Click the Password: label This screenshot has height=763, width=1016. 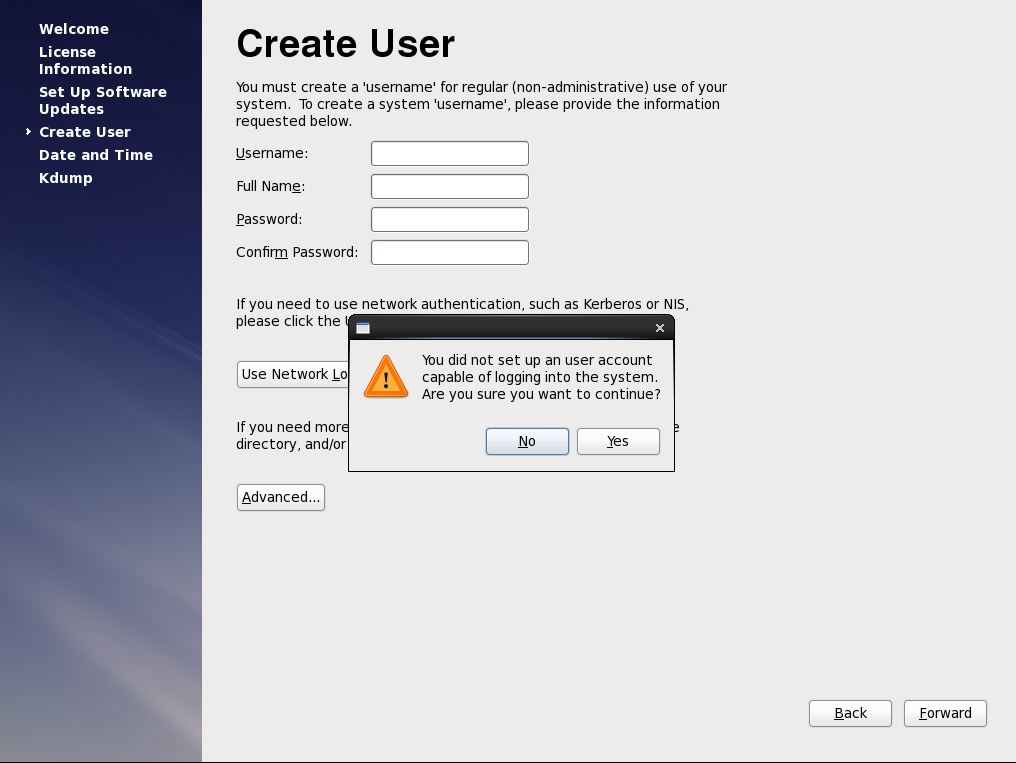[x=270, y=220]
